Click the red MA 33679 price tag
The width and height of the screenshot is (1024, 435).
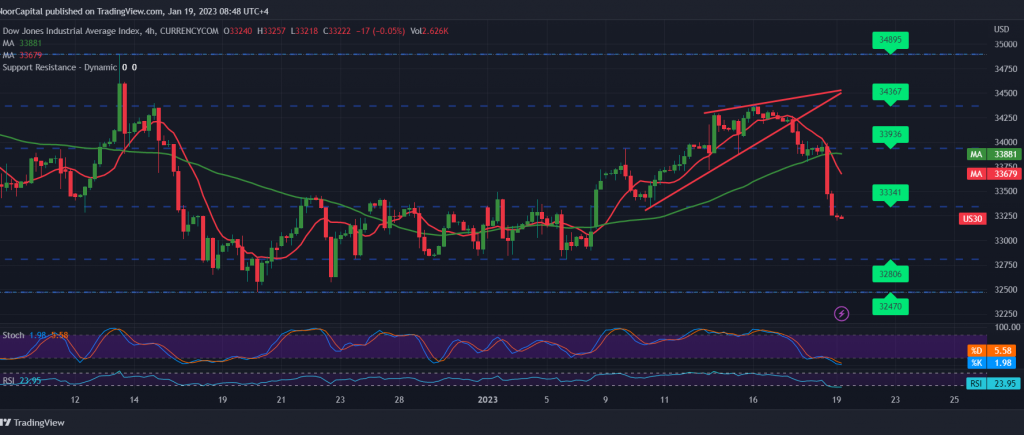(994, 174)
